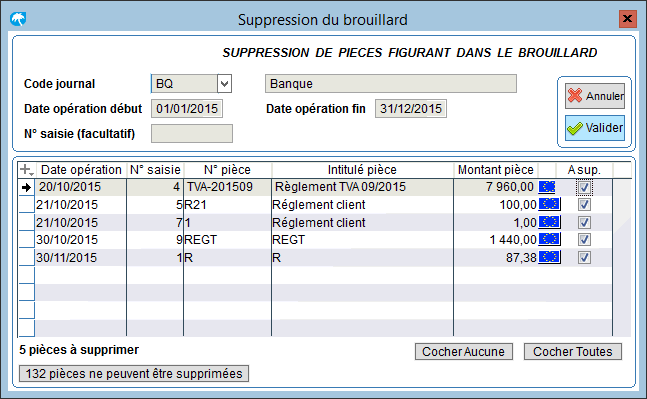Click the Montant pièce column header
The height and width of the screenshot is (399, 647).
(495, 170)
